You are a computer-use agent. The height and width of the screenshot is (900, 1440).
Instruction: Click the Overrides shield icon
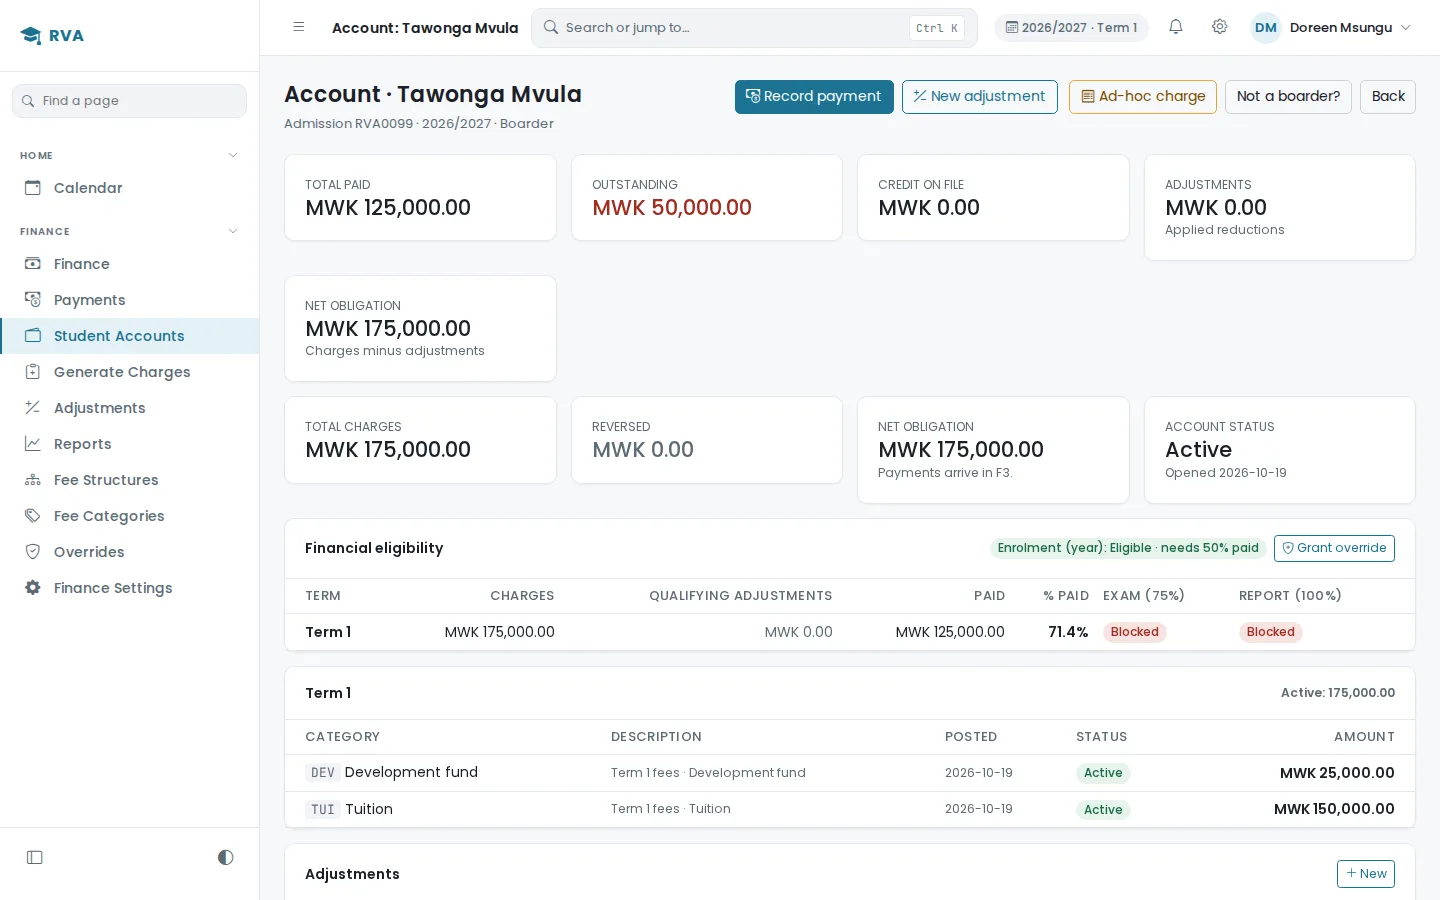[x=33, y=552]
